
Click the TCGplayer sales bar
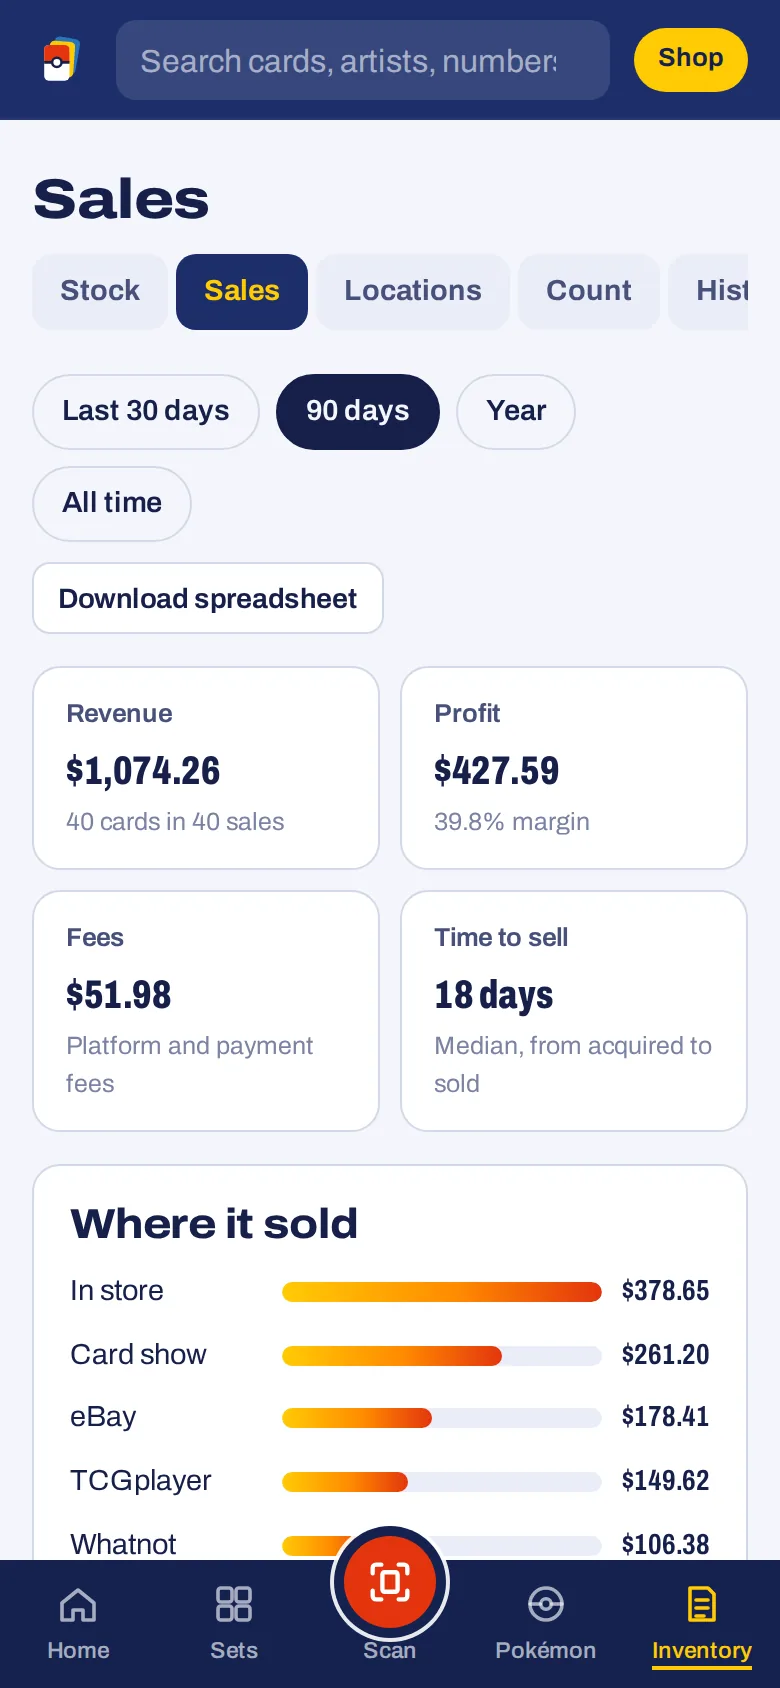(x=442, y=1482)
